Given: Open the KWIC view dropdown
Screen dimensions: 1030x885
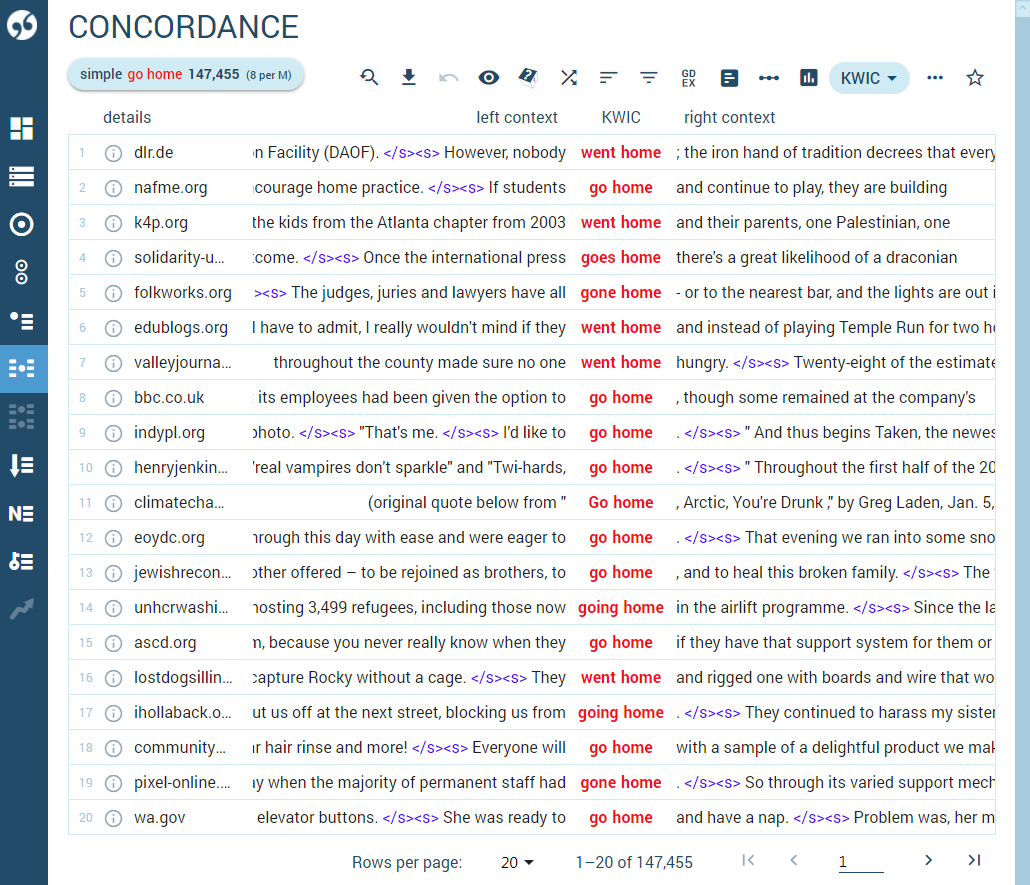Looking at the screenshot, I should coord(869,77).
